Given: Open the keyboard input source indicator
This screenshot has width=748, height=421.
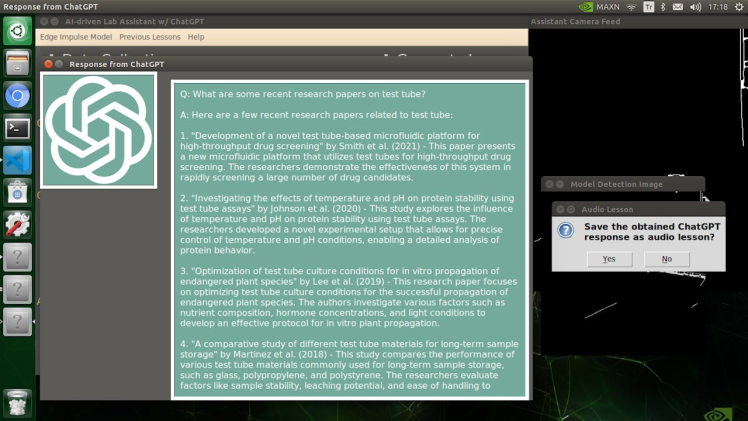Looking at the screenshot, I should (x=648, y=7).
